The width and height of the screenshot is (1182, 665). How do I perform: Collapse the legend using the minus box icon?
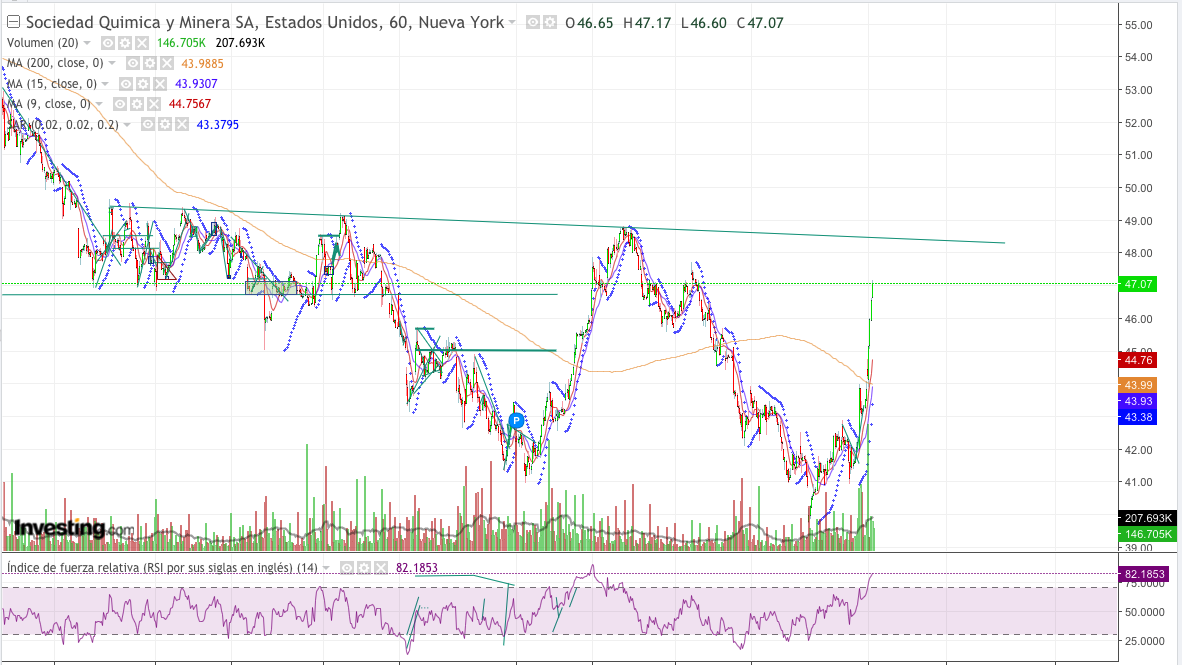point(14,22)
